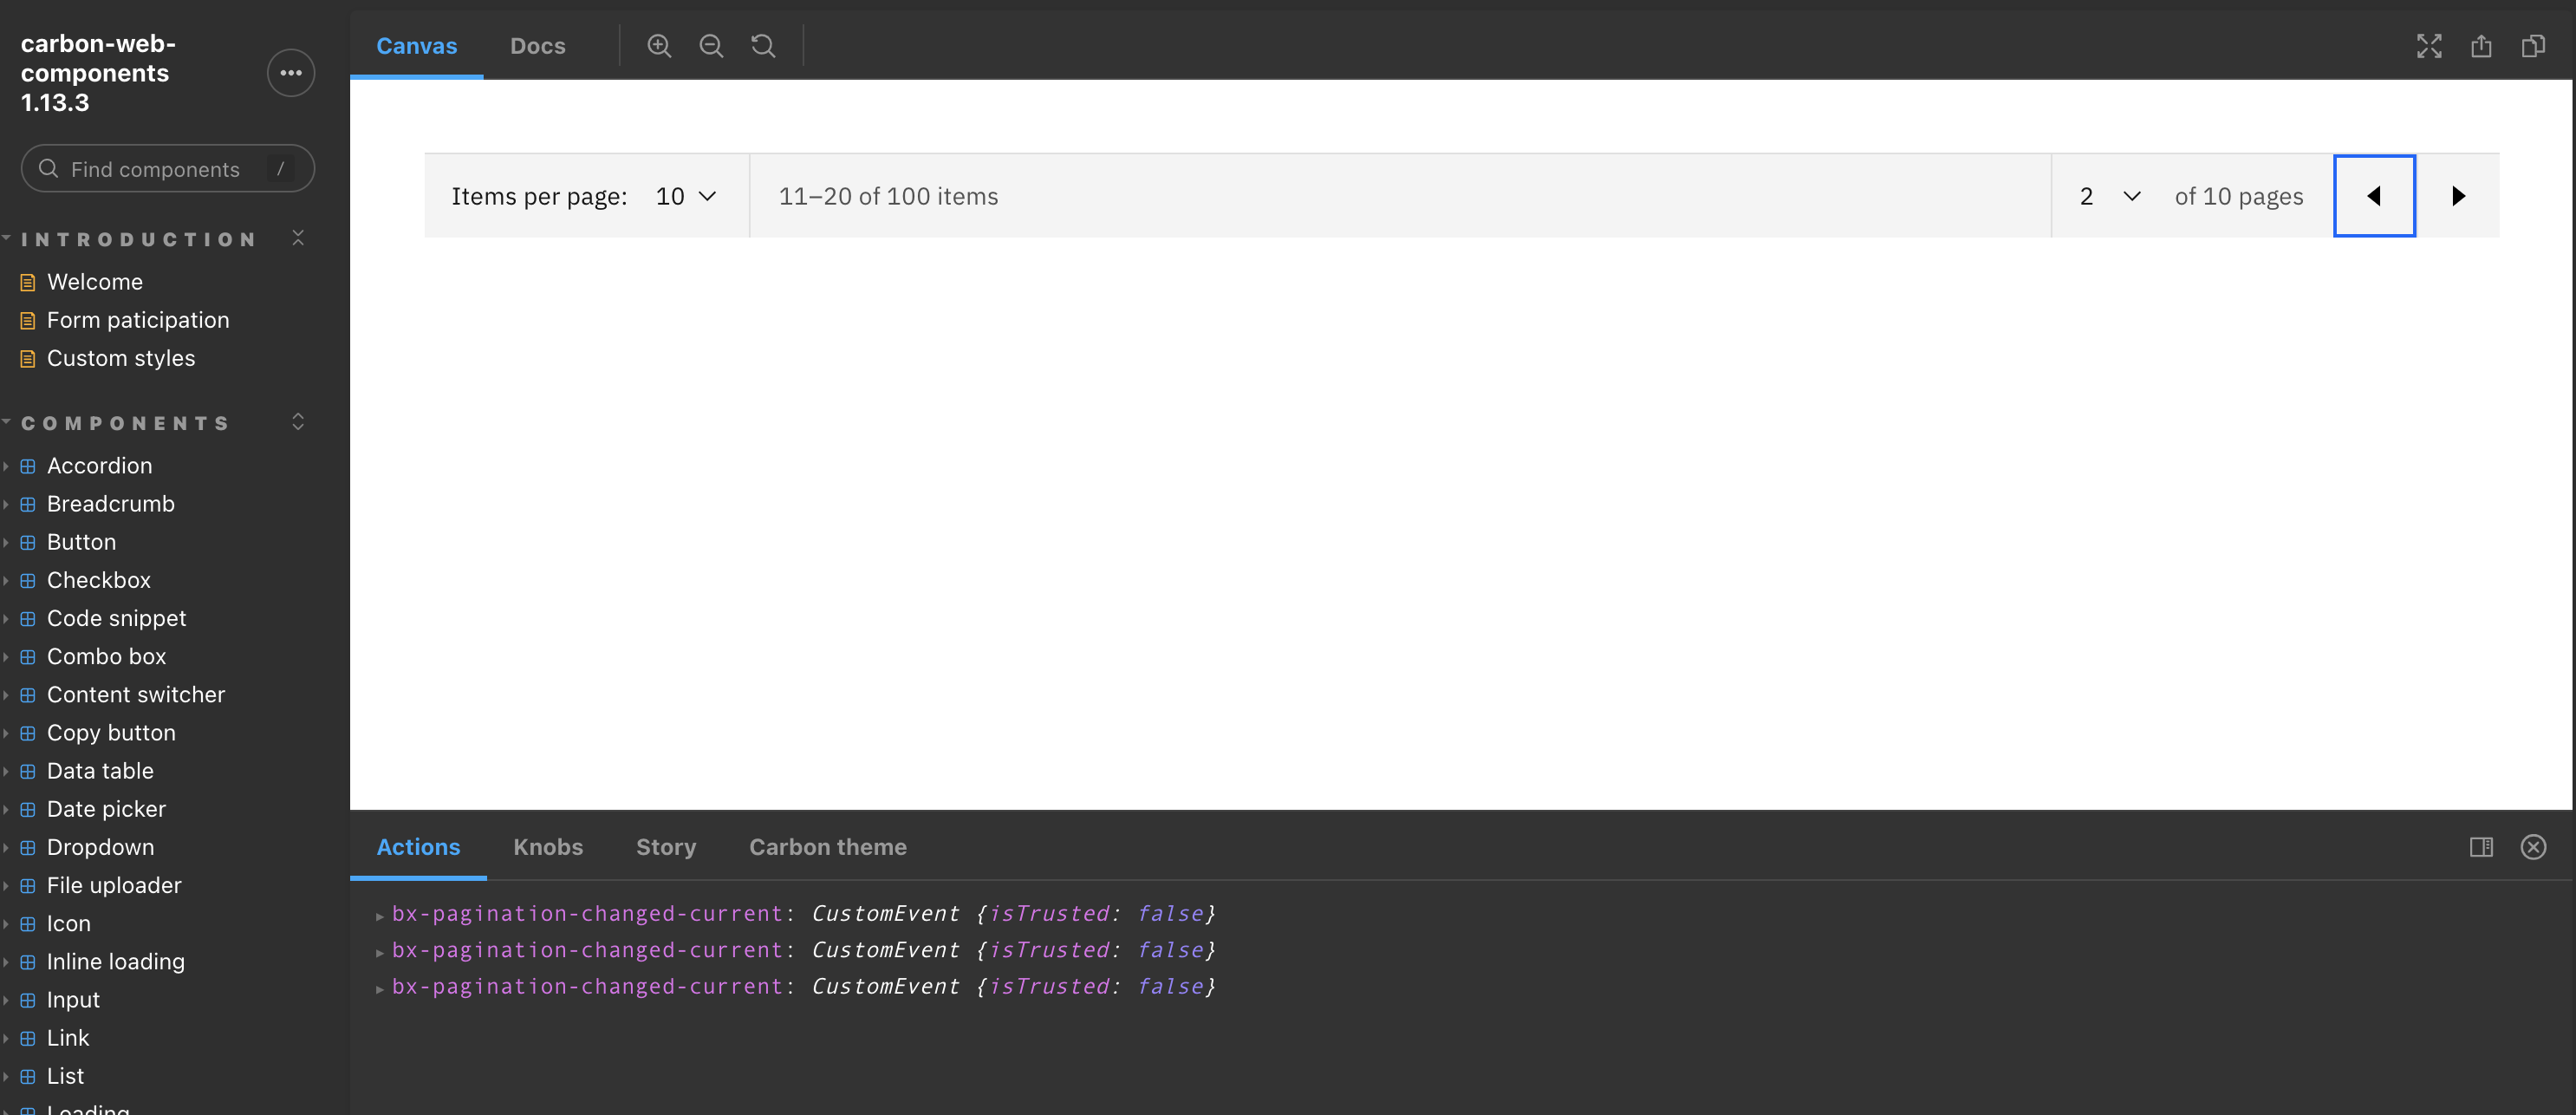2576x1115 pixels.
Task: Click the next page arrow in pagination
Action: click(x=2457, y=196)
